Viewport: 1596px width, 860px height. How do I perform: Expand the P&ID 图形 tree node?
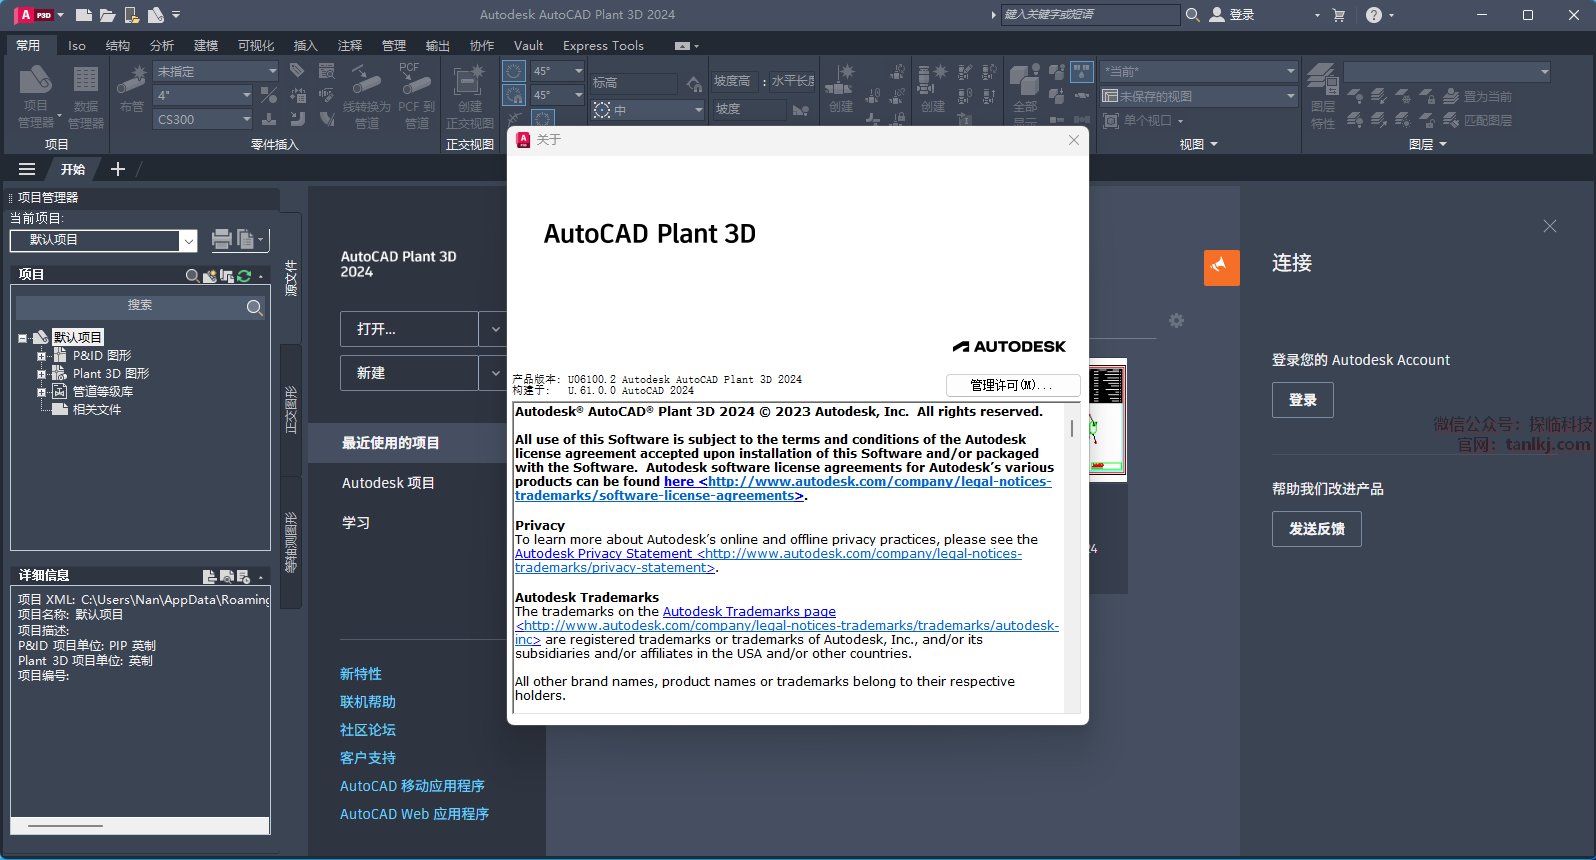pyautogui.click(x=42, y=356)
